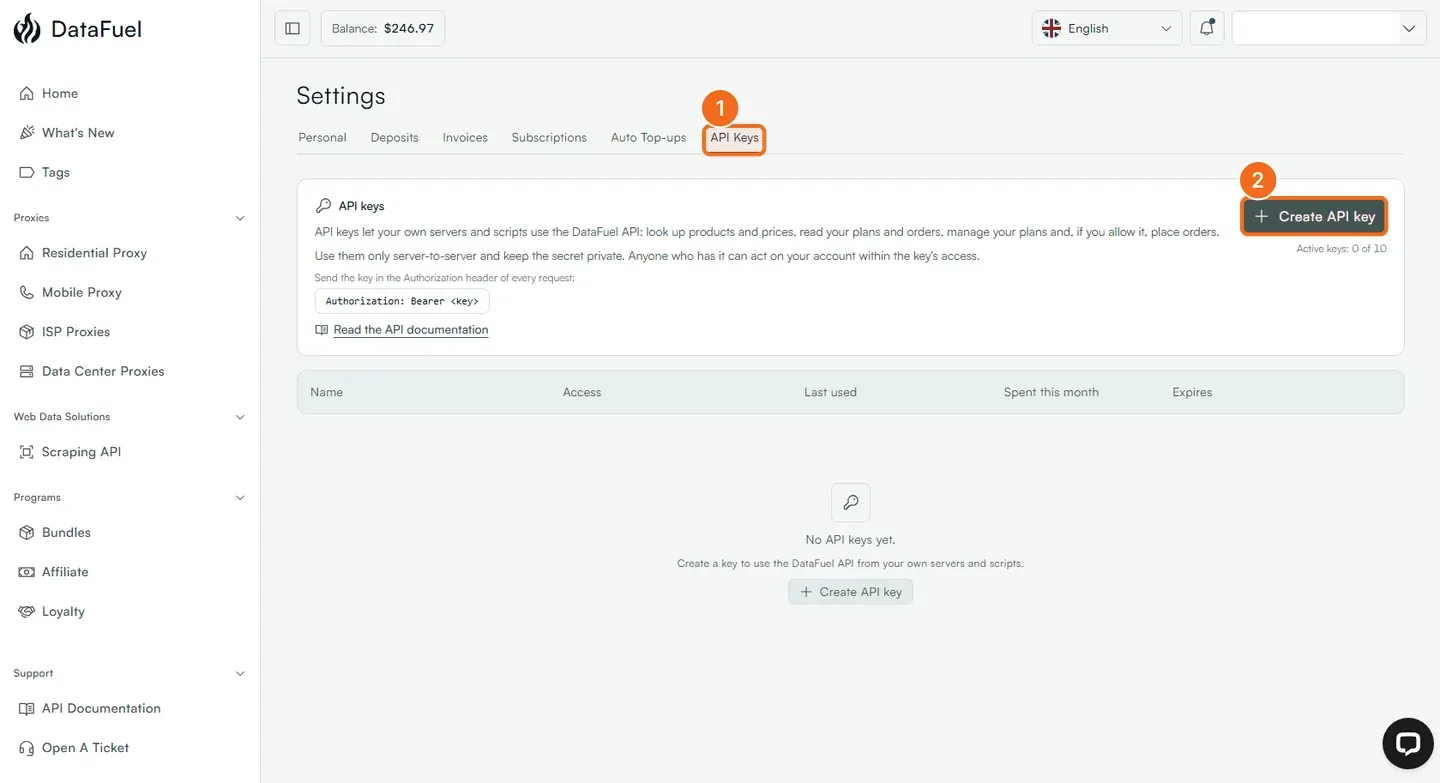1440x783 pixels.
Task: Toggle the sidebar panel icon
Action: tap(292, 28)
